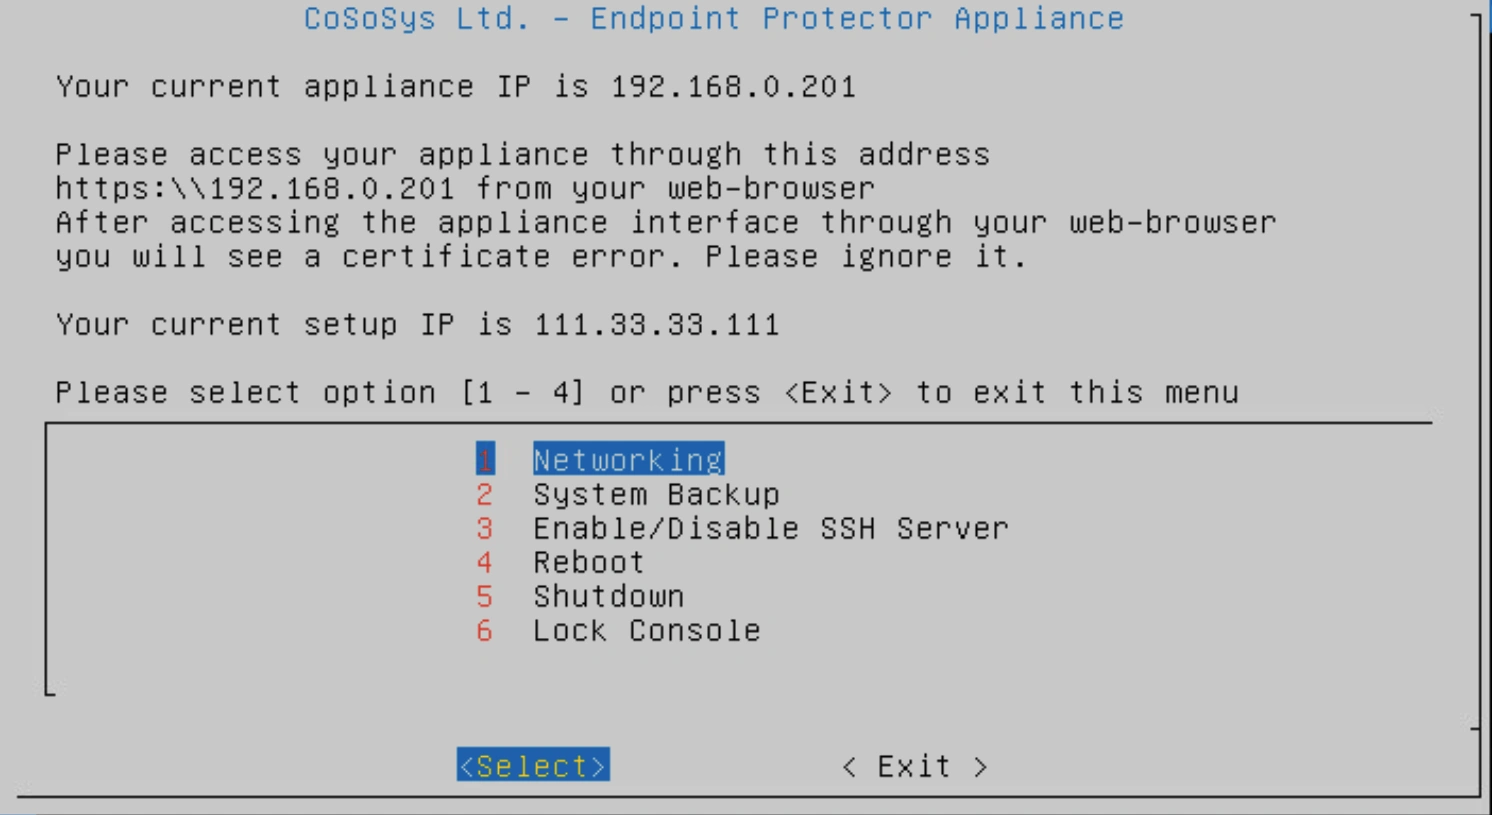This screenshot has width=1492, height=815.
Task: Click the red number 2 hotkey
Action: tap(485, 494)
